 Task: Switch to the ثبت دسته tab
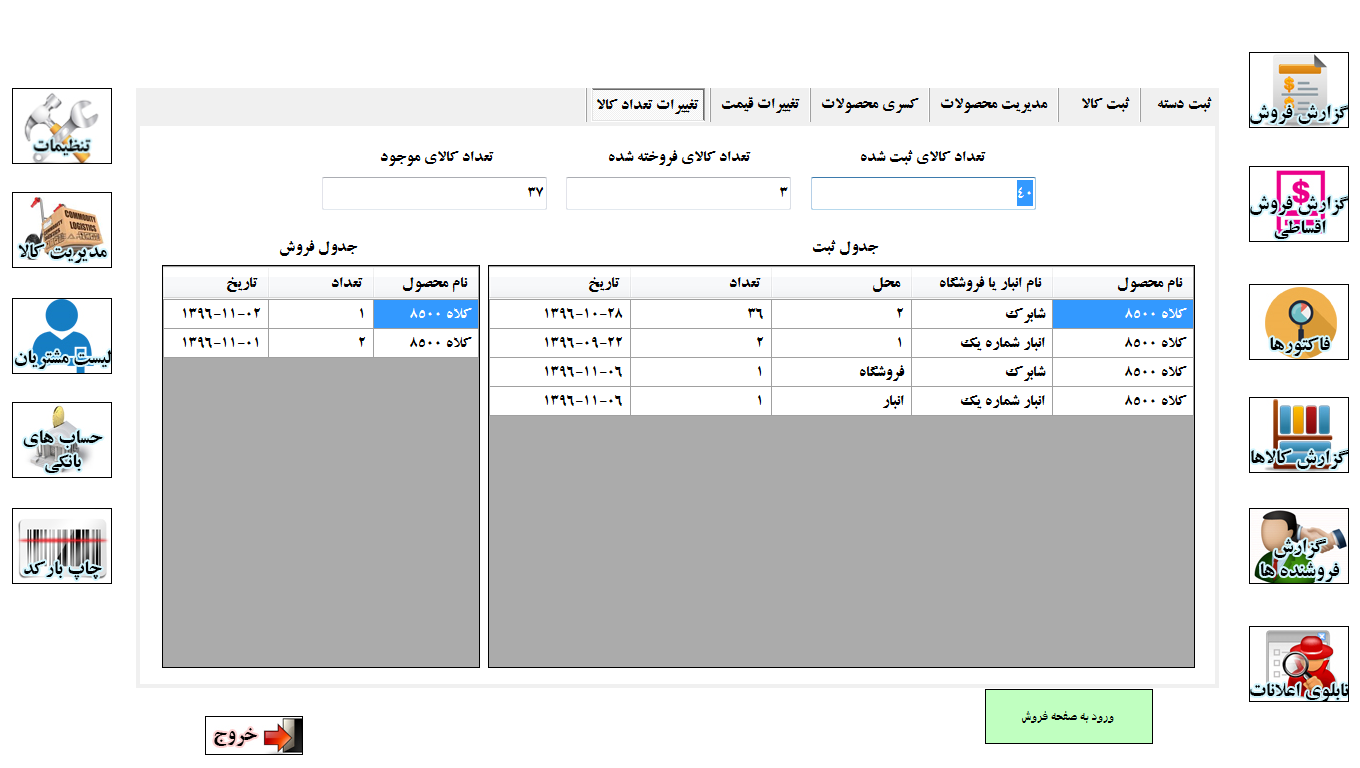(x=1183, y=105)
